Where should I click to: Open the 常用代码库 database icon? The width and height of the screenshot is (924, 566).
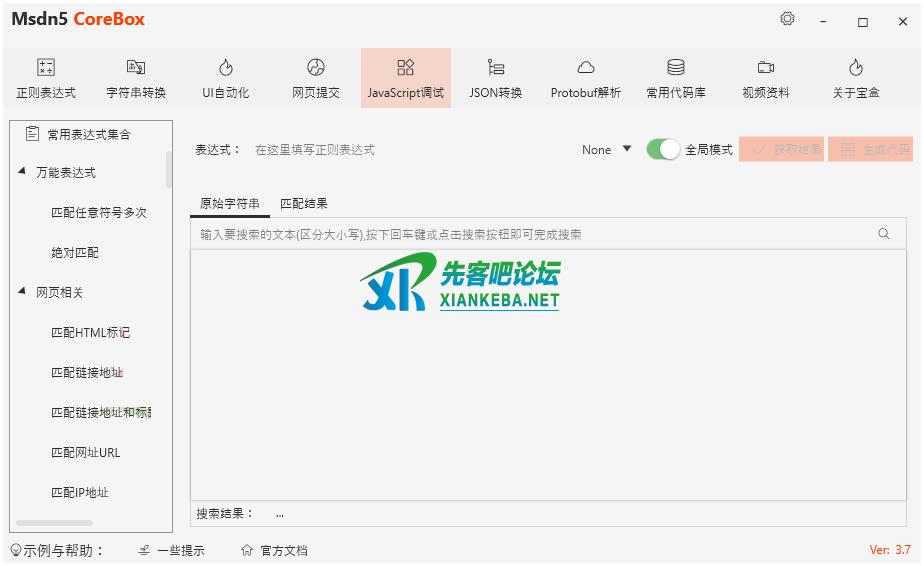pyautogui.click(x=676, y=68)
